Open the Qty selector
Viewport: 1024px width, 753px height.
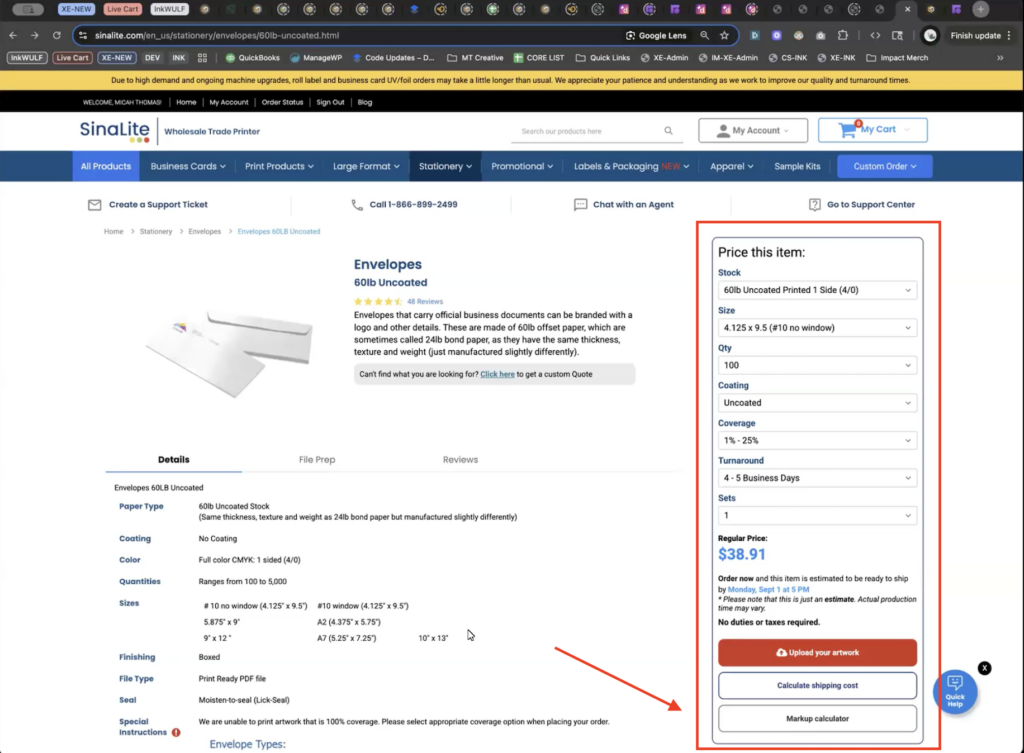[816, 365]
